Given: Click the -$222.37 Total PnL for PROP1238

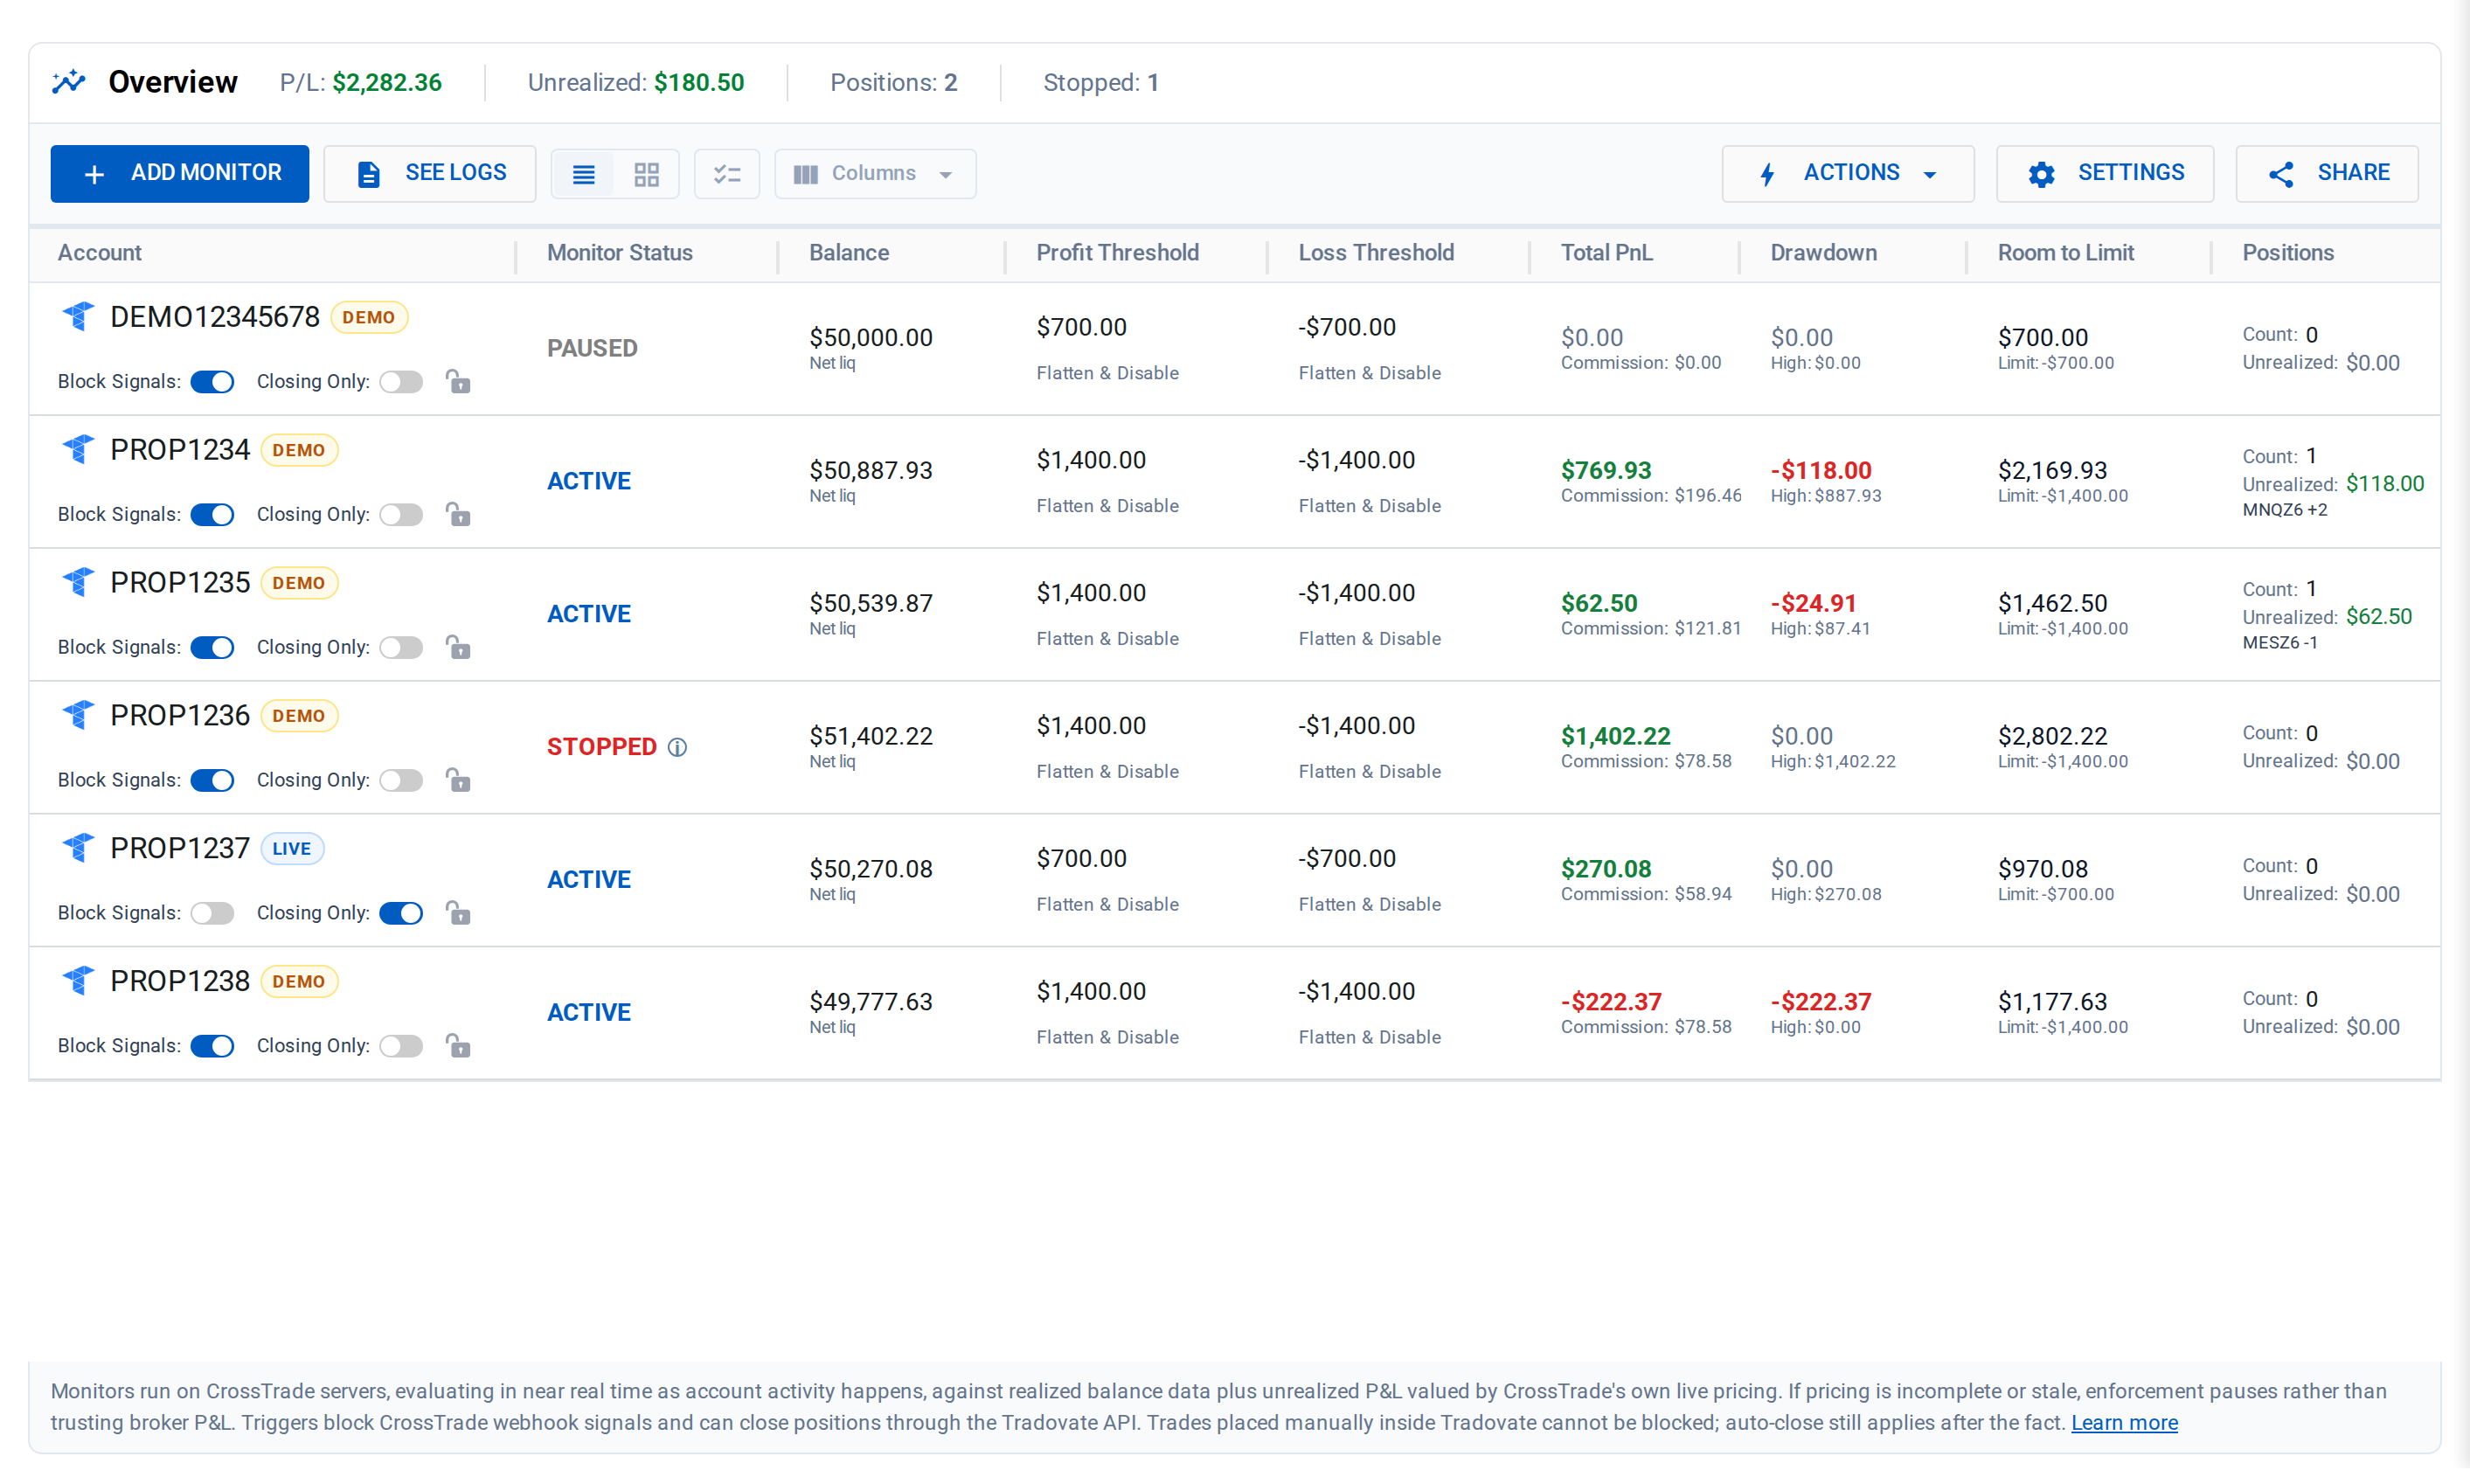Looking at the screenshot, I should coord(1611,1002).
